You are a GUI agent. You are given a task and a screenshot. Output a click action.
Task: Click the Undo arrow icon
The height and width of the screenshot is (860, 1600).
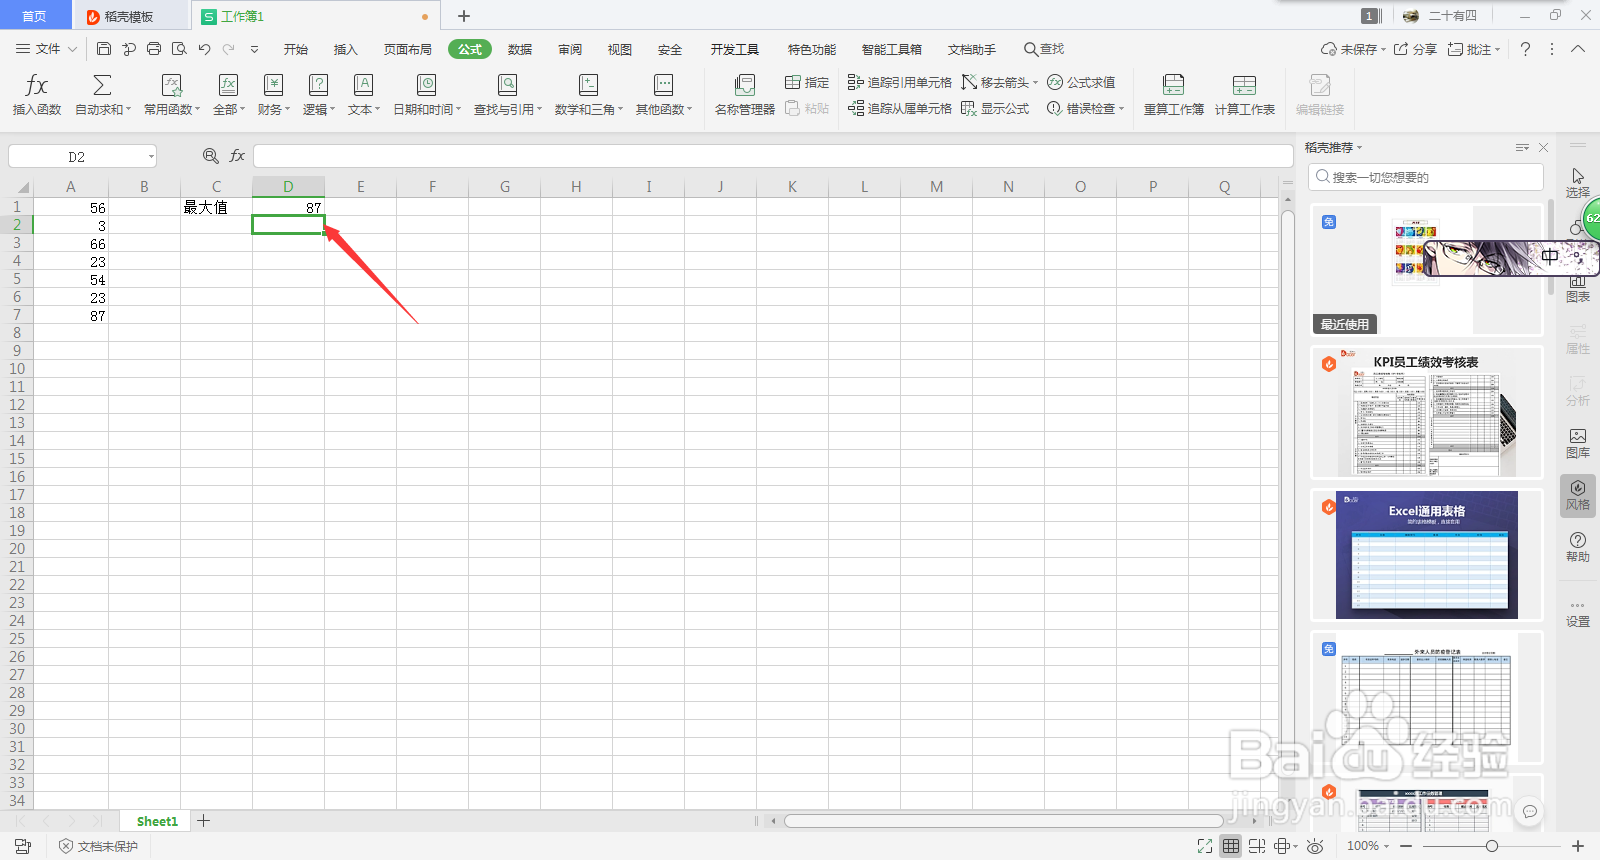click(204, 48)
